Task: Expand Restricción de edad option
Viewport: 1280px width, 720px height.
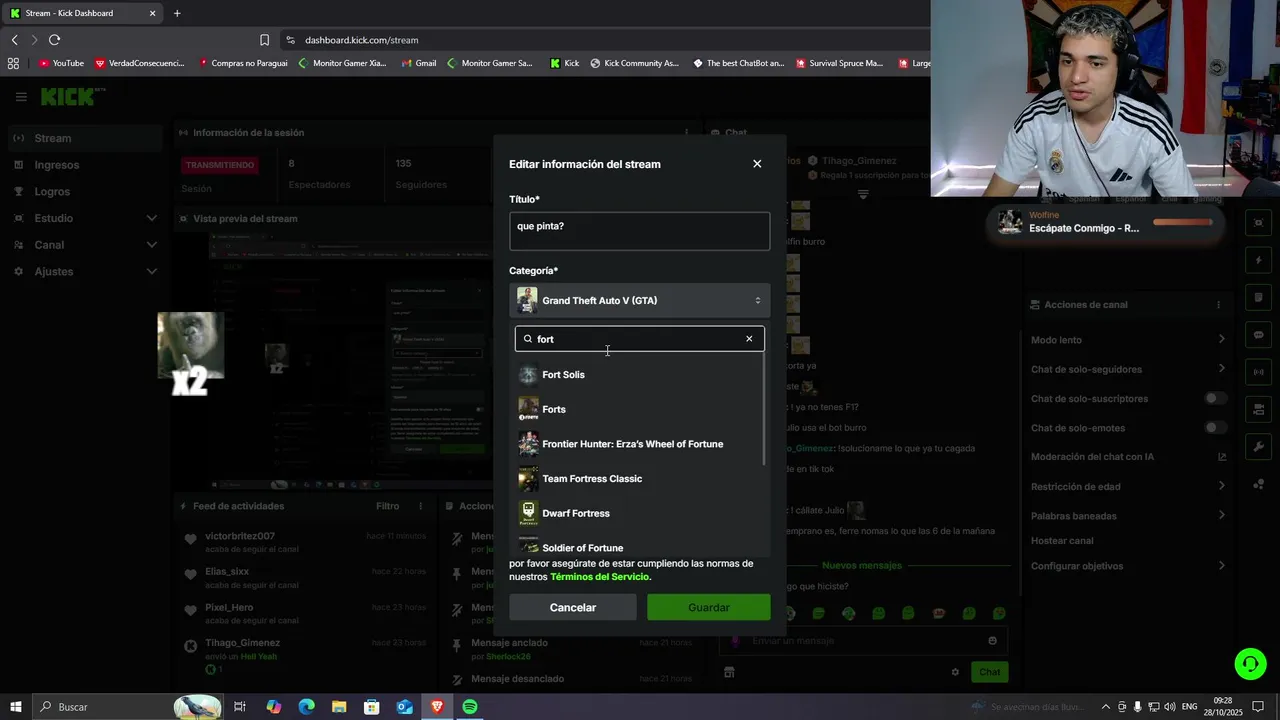Action: (1221, 486)
